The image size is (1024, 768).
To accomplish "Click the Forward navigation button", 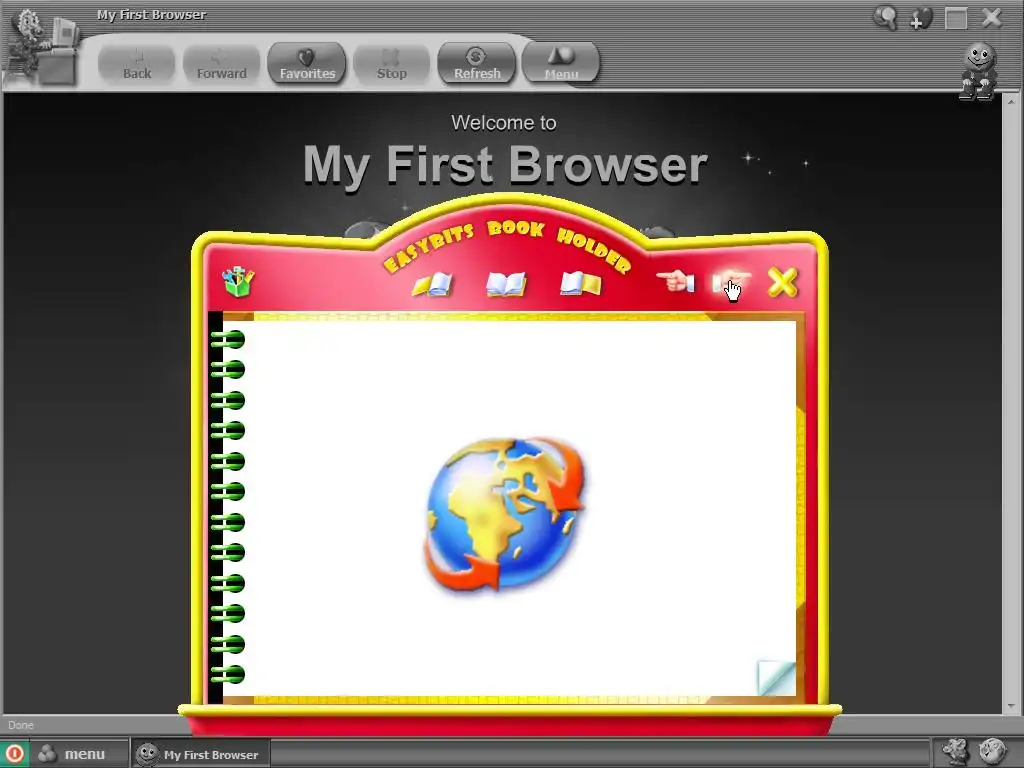I will click(221, 64).
